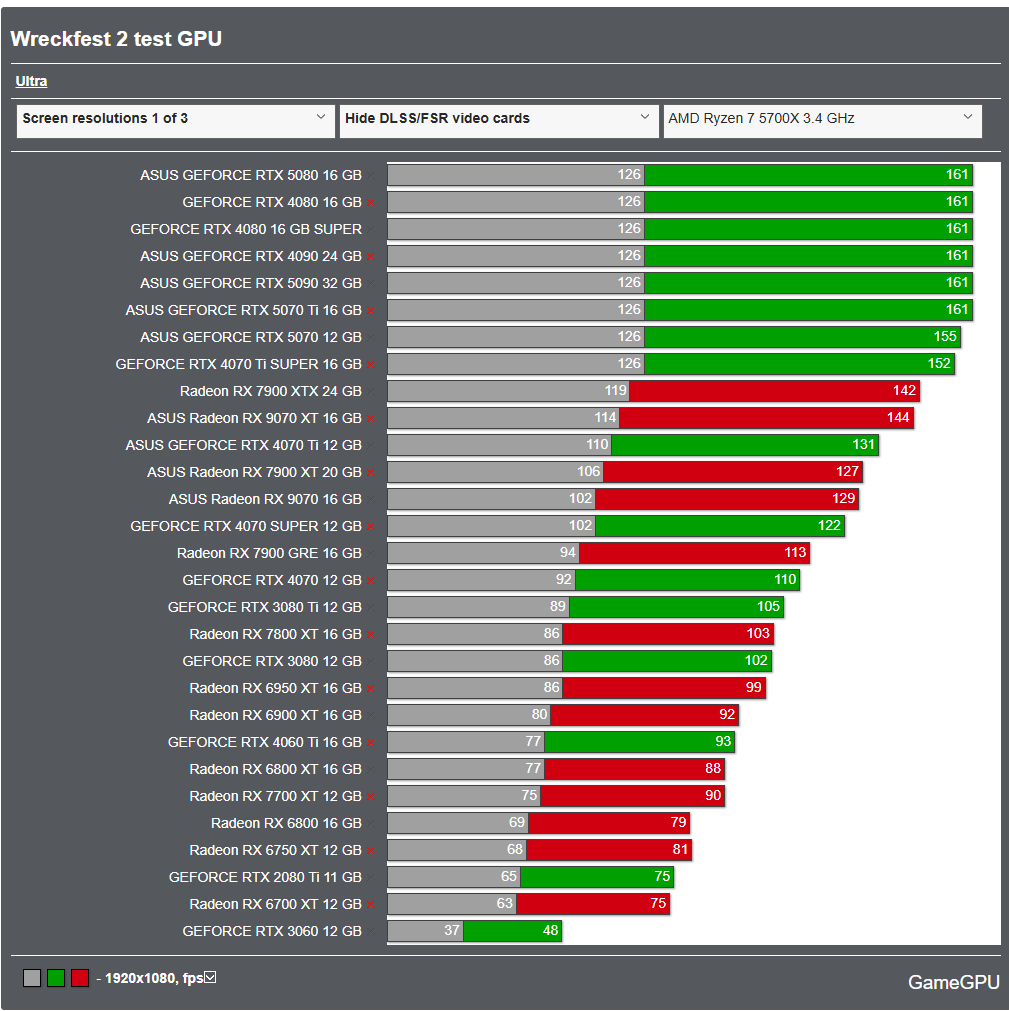This screenshot has width=1009, height=1011.
Task: Remove ASUS GEFORCE RTX 5090 32 GB row
Action: (371, 284)
